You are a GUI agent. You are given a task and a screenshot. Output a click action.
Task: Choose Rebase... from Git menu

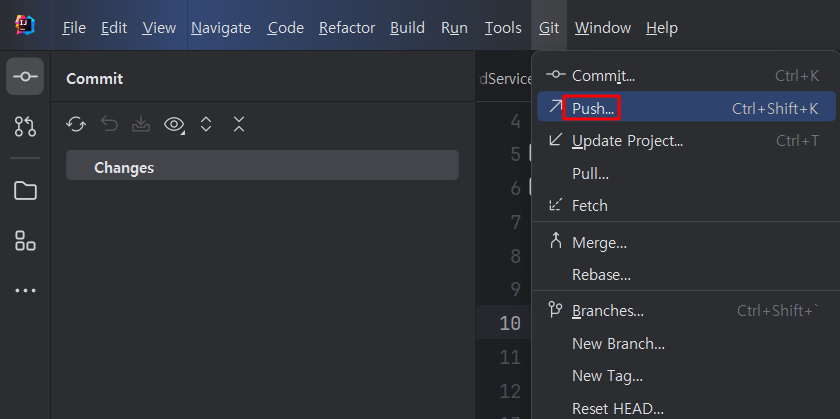pyautogui.click(x=686, y=275)
